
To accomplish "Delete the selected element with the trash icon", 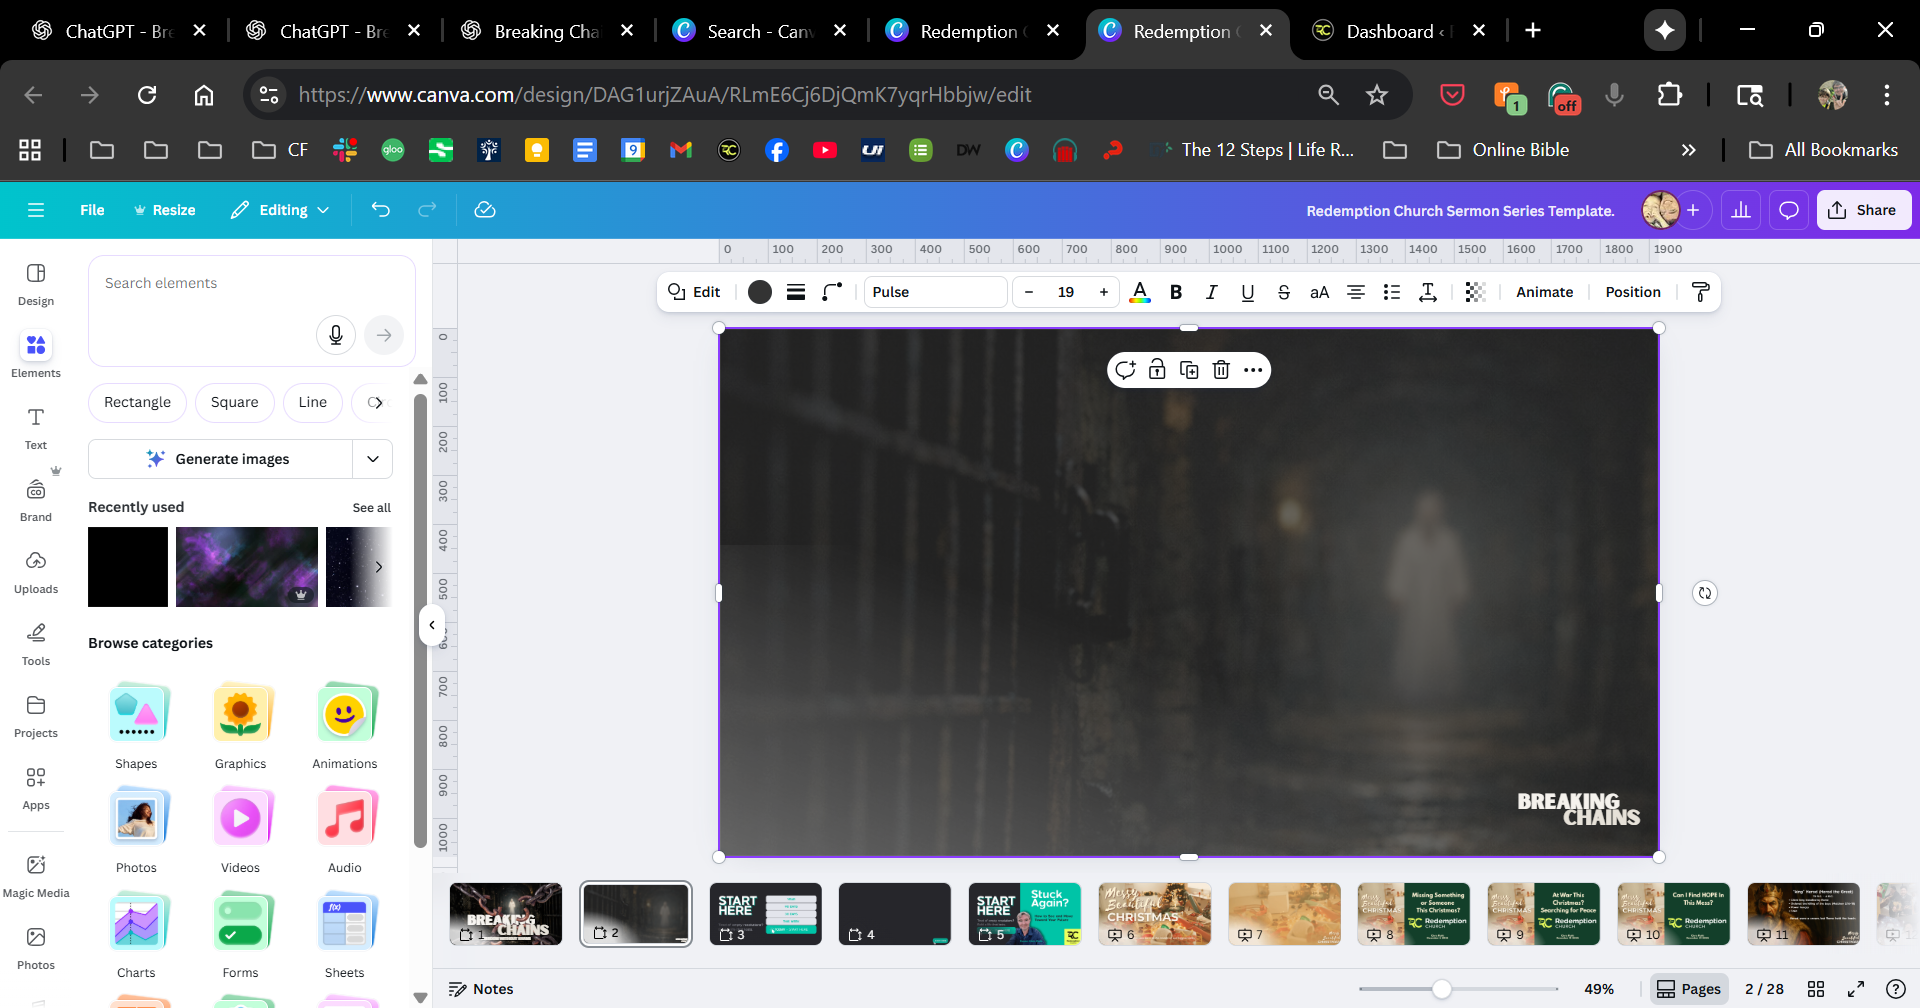I will point(1221,370).
